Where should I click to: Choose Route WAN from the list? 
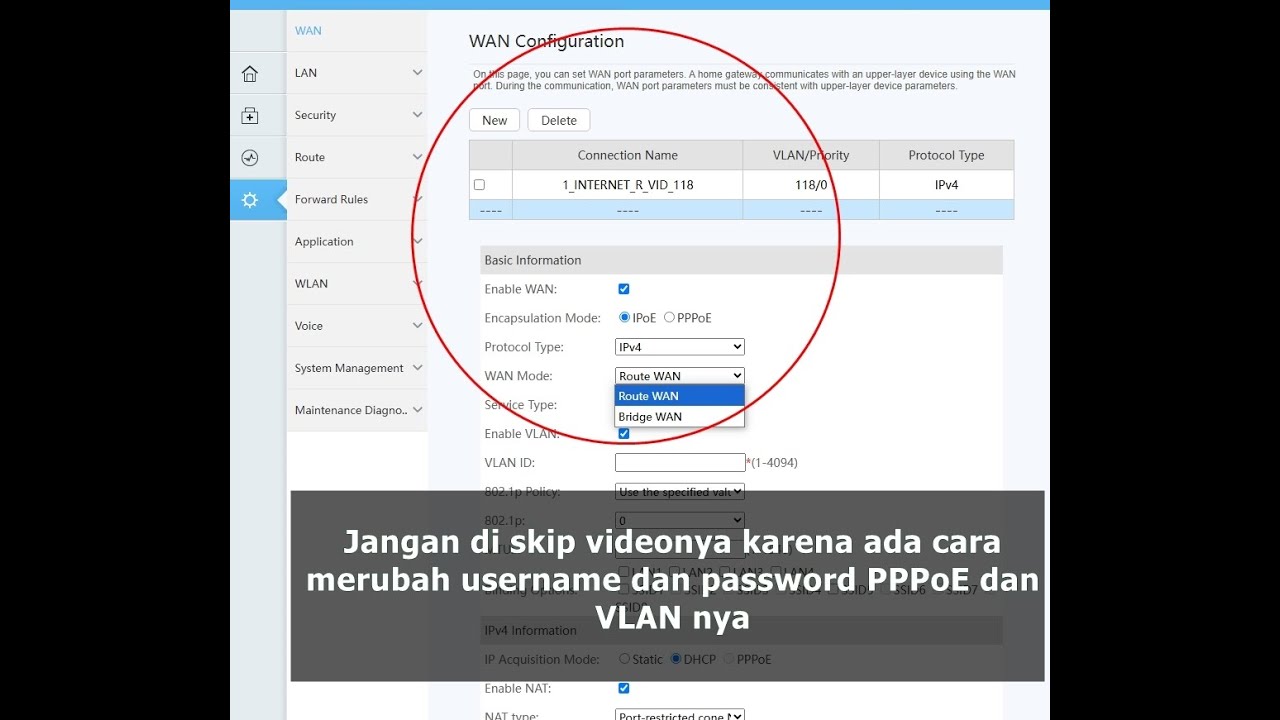pos(680,396)
